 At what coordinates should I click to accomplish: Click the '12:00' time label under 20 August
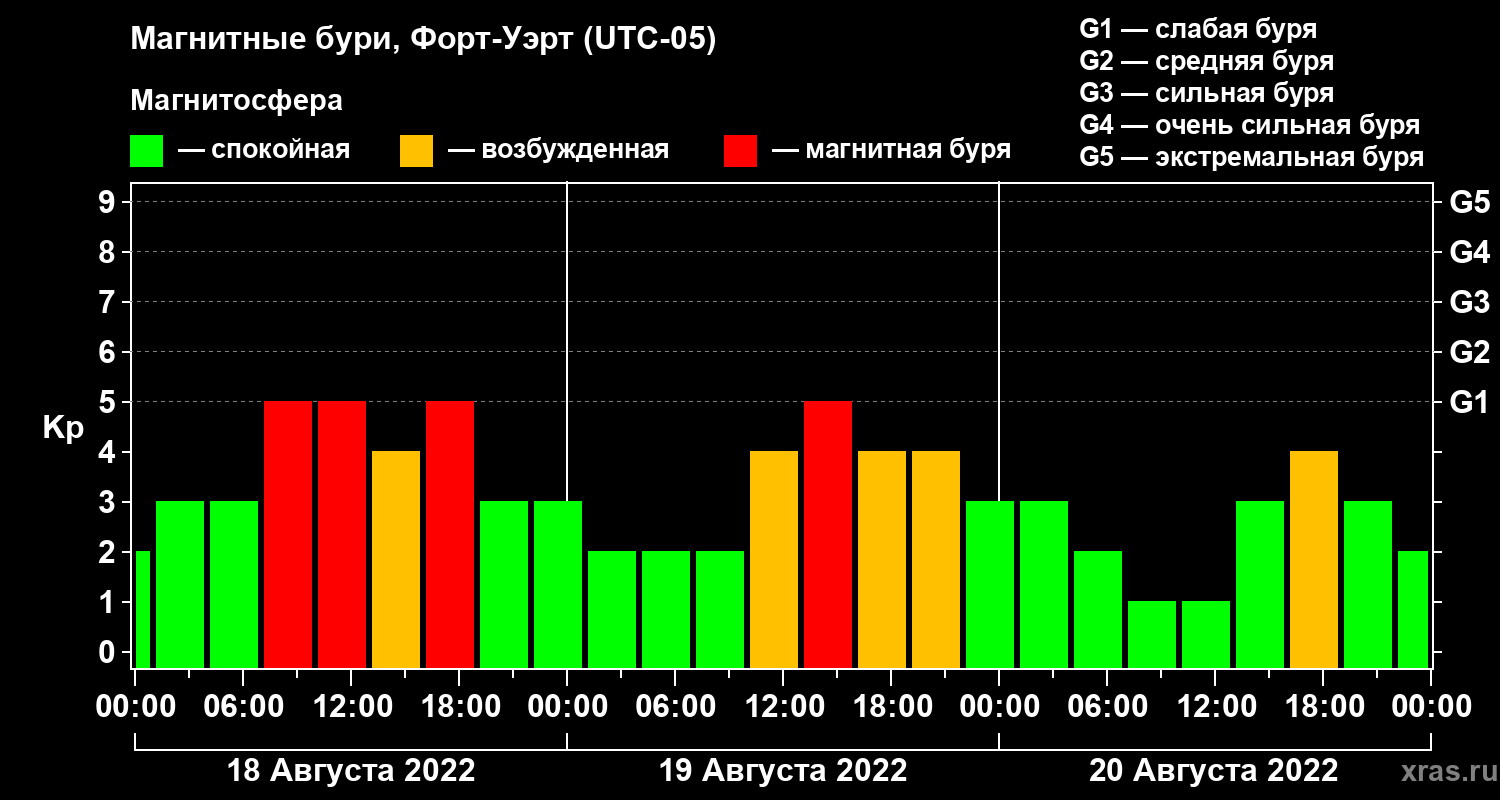1215,707
